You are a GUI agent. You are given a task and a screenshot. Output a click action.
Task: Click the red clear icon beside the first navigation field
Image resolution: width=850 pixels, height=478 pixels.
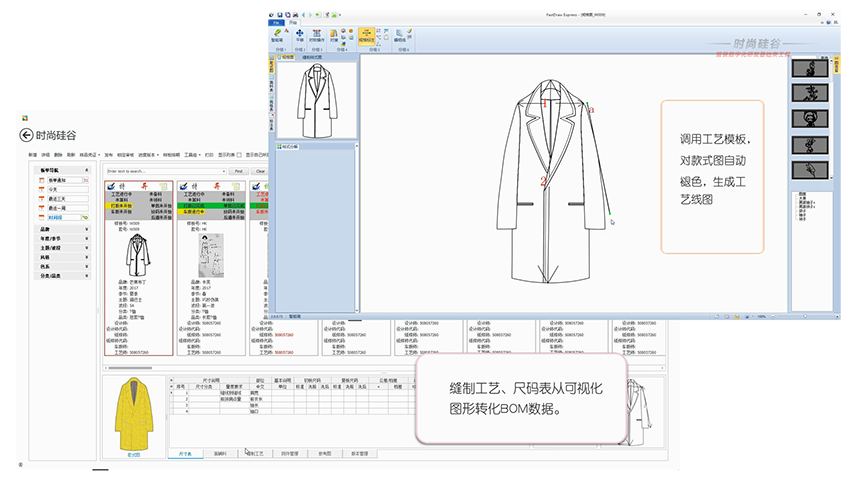pyautogui.click(x=86, y=180)
